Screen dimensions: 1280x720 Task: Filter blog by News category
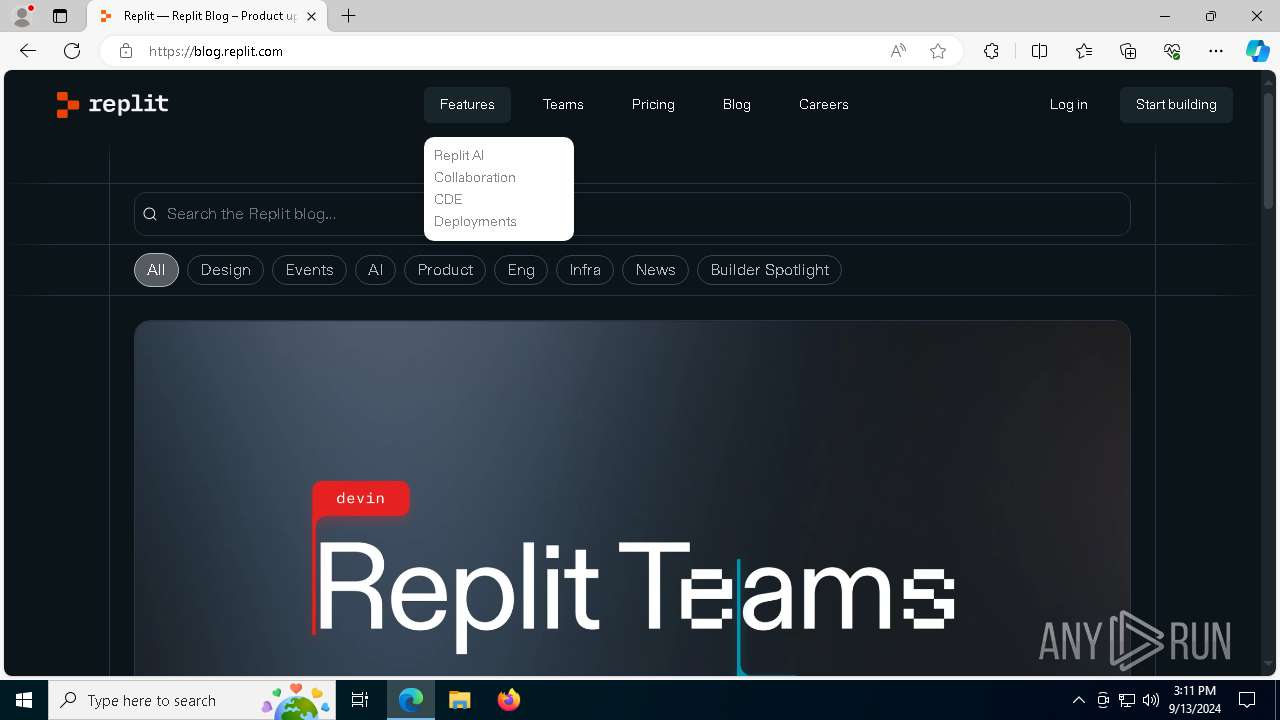click(655, 270)
